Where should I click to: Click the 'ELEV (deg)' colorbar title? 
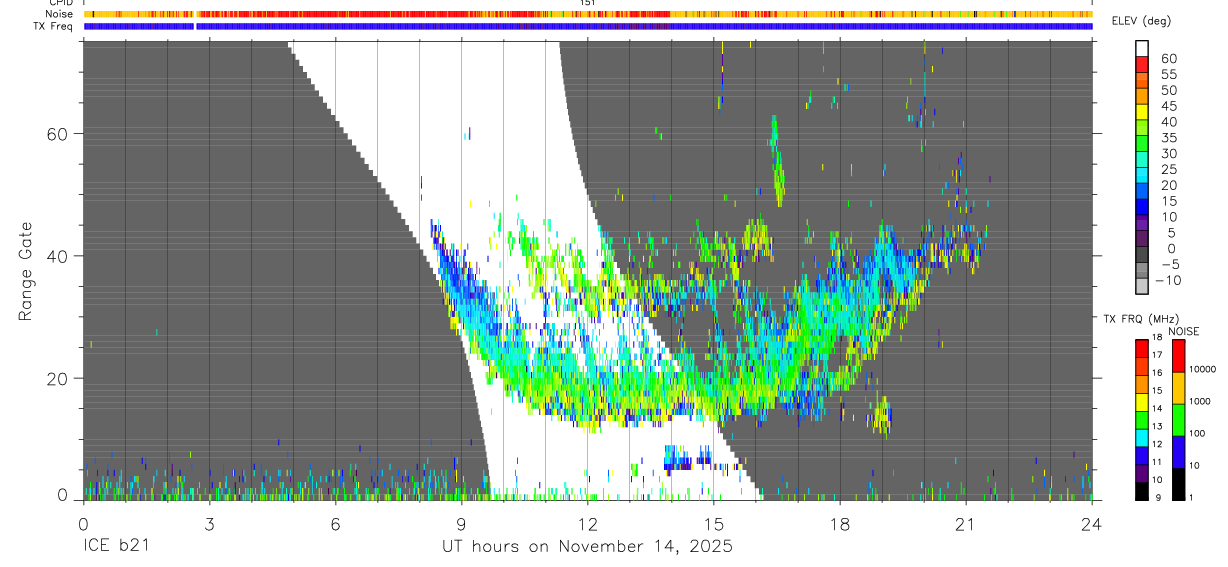coord(1144,21)
